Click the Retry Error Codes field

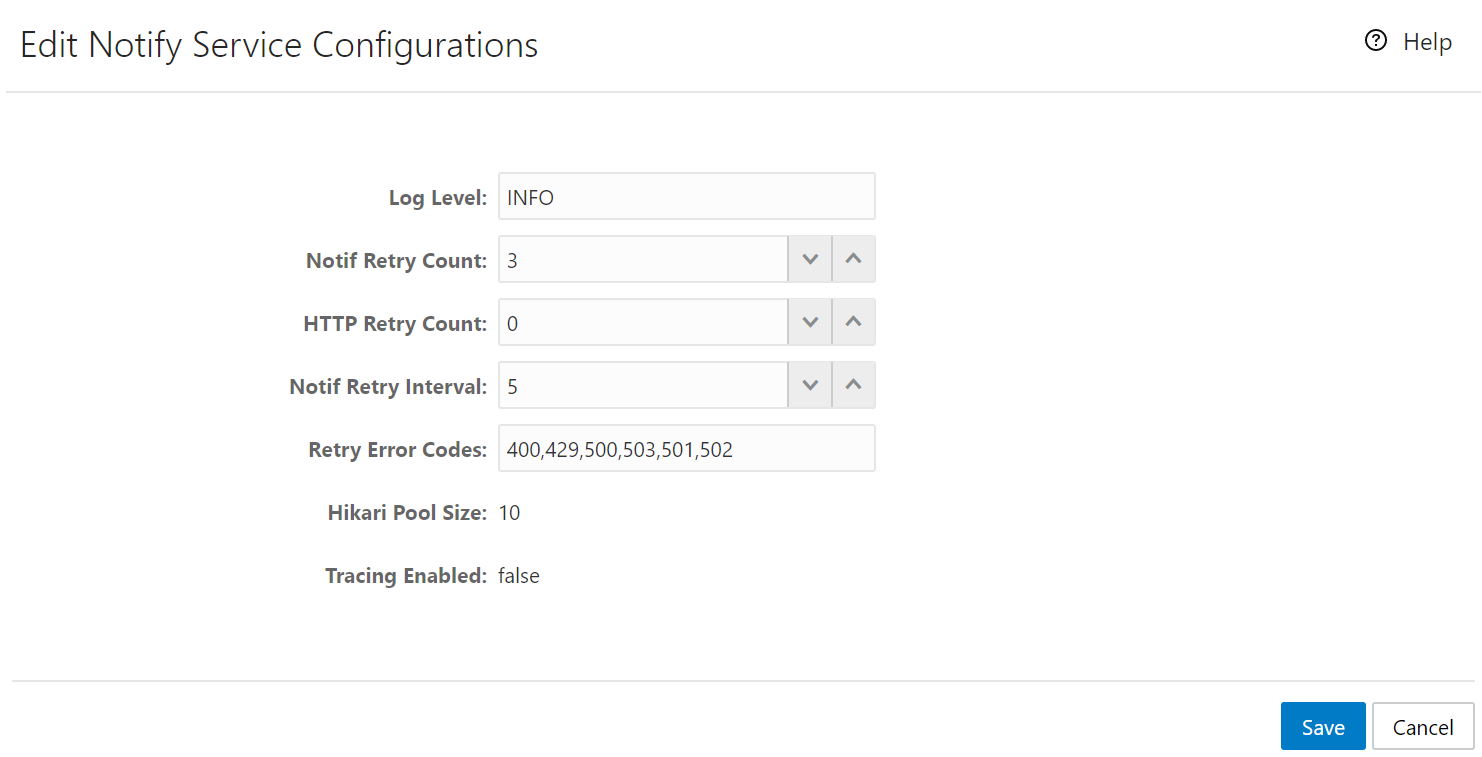(x=687, y=449)
